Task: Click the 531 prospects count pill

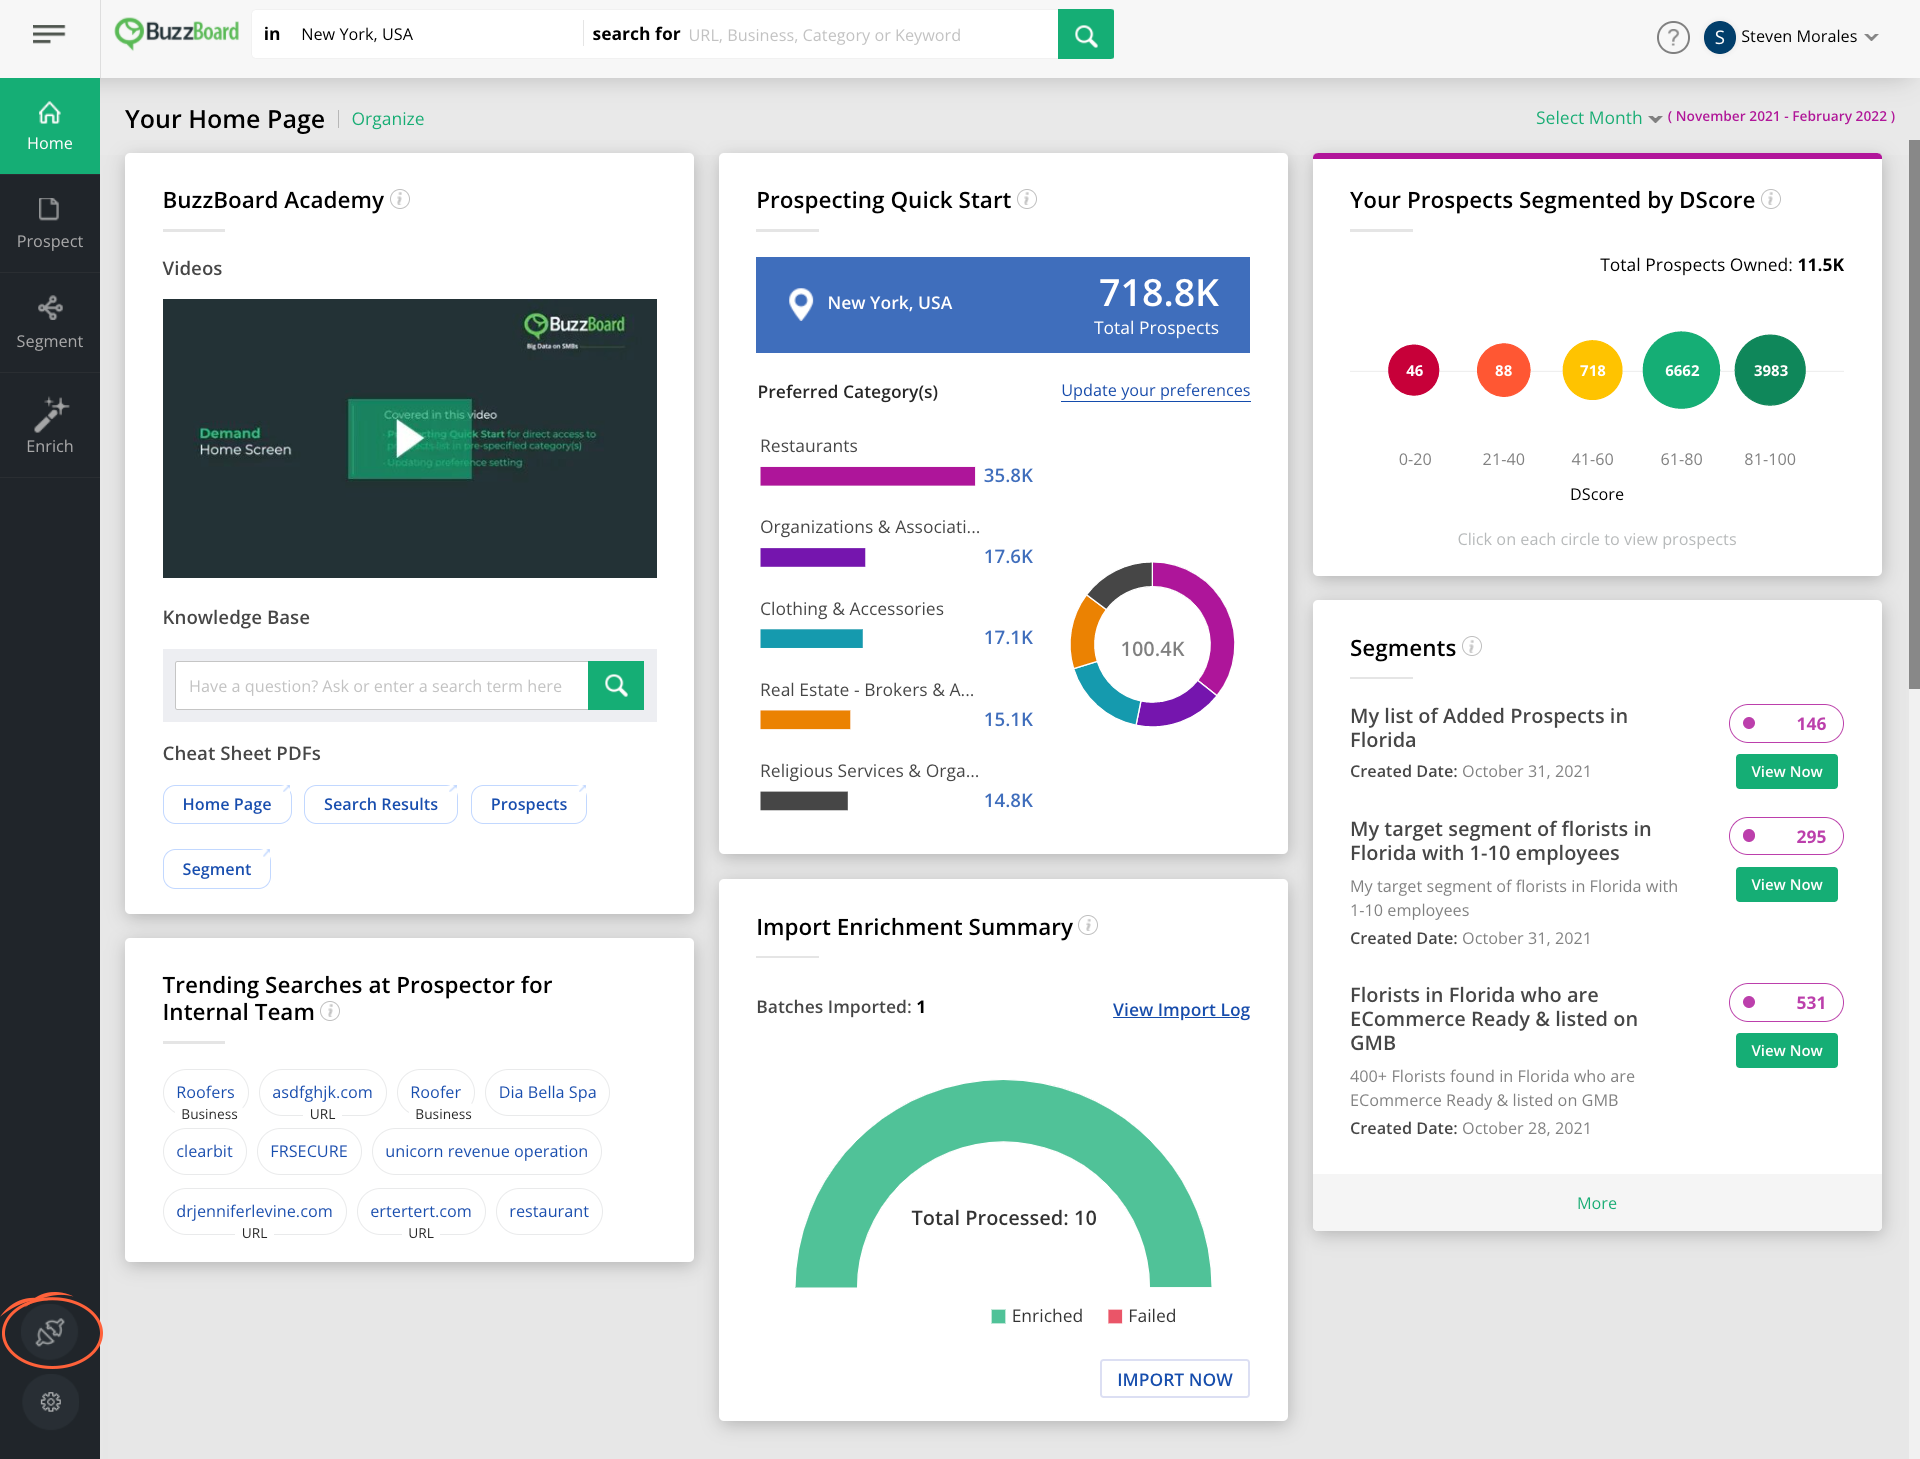Action: (1786, 1002)
